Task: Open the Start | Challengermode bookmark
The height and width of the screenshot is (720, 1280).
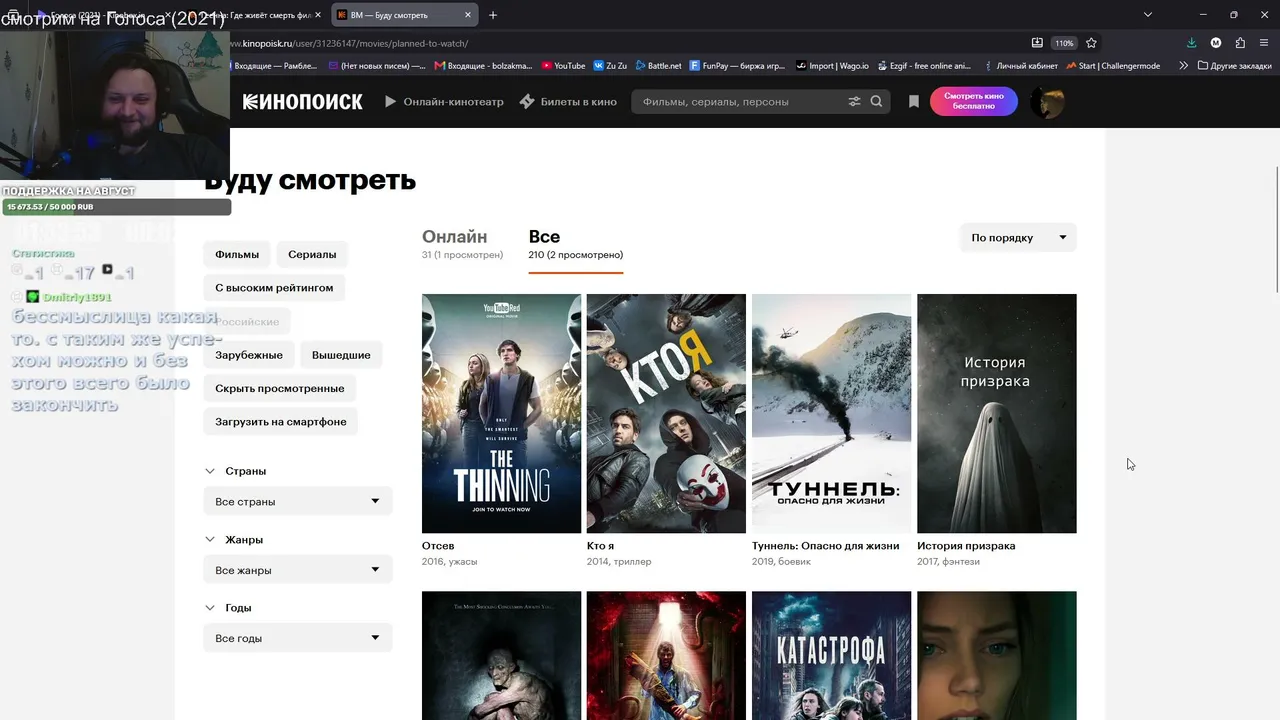Action: [1113, 66]
